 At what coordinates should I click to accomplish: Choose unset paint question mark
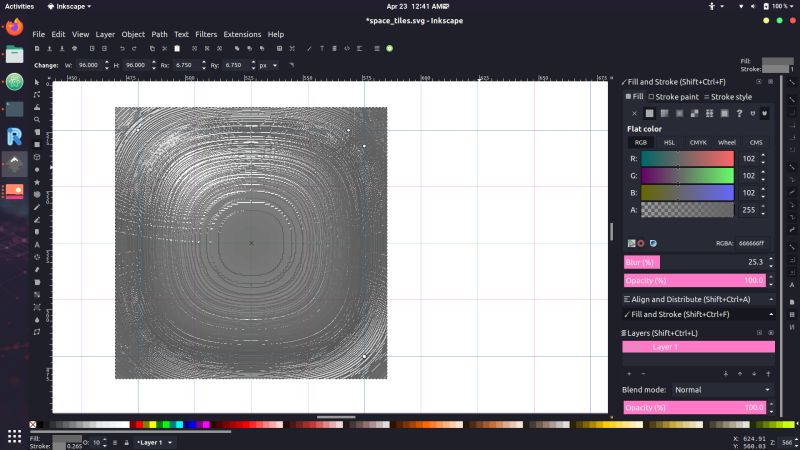[739, 113]
